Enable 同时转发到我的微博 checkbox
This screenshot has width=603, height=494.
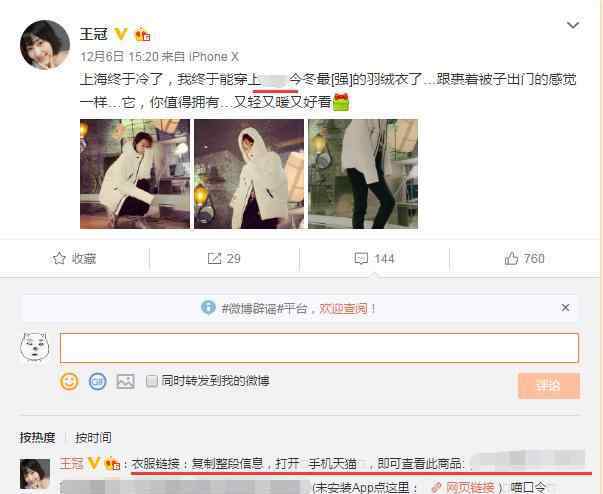(x=152, y=381)
